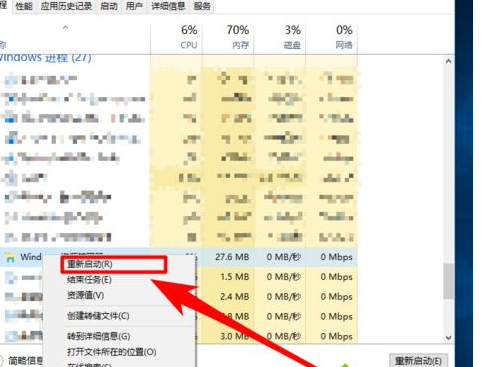
Task: Switch to the 性能 tab
Action: 24,6
